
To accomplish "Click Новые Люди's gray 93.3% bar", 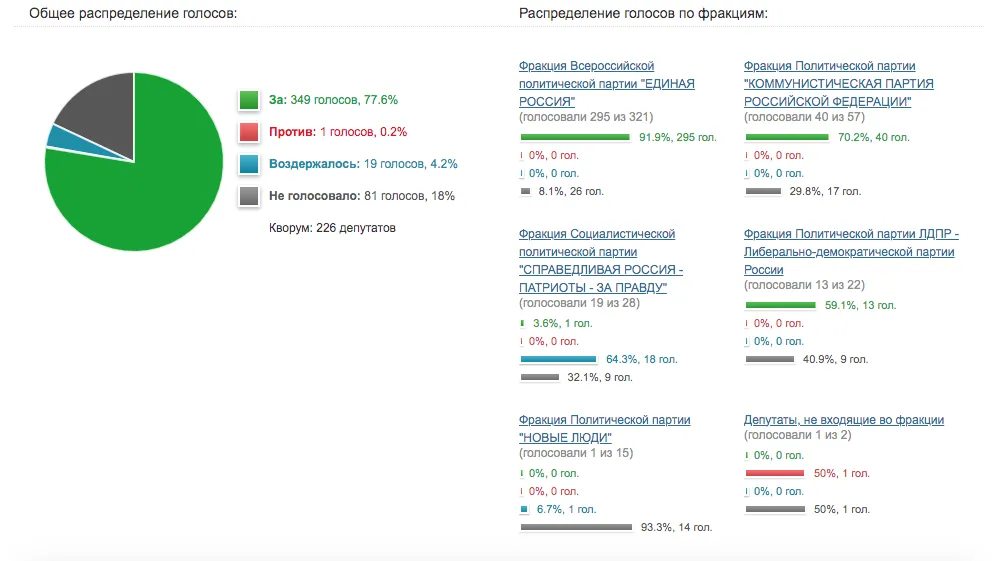I will point(576,527).
